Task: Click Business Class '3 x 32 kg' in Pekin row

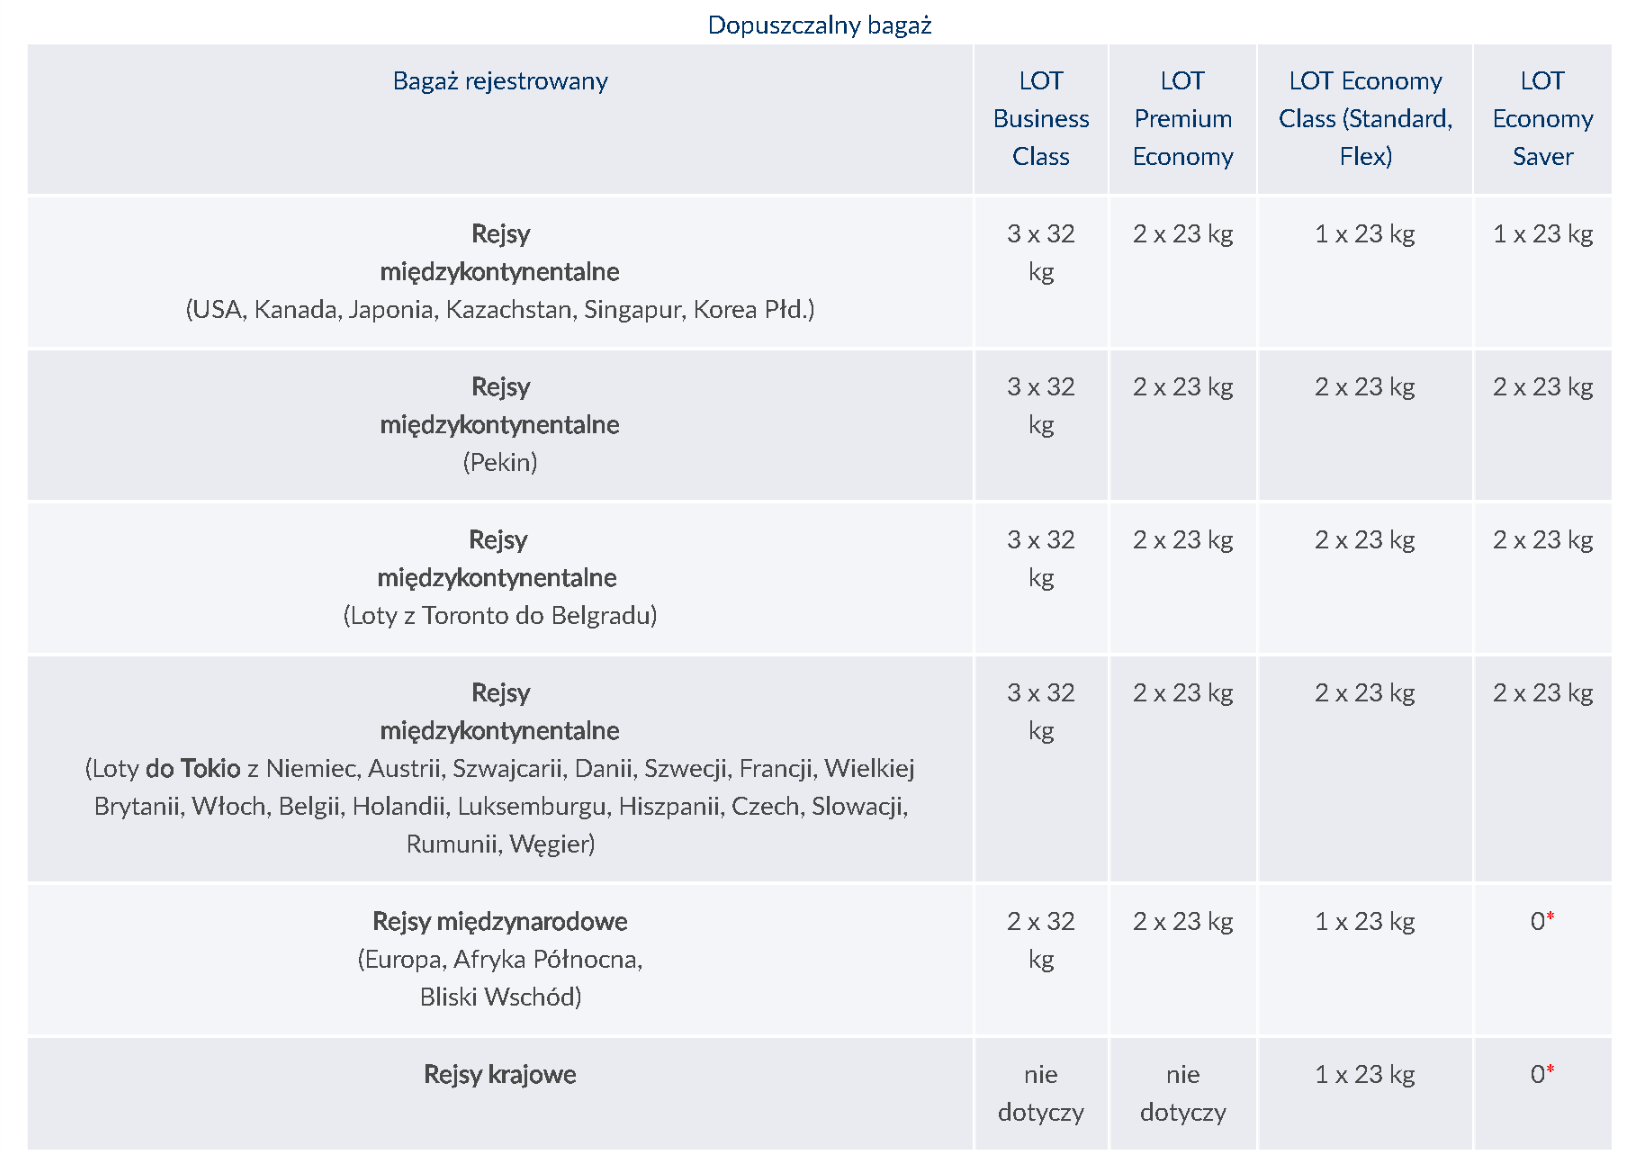Action: (1040, 405)
